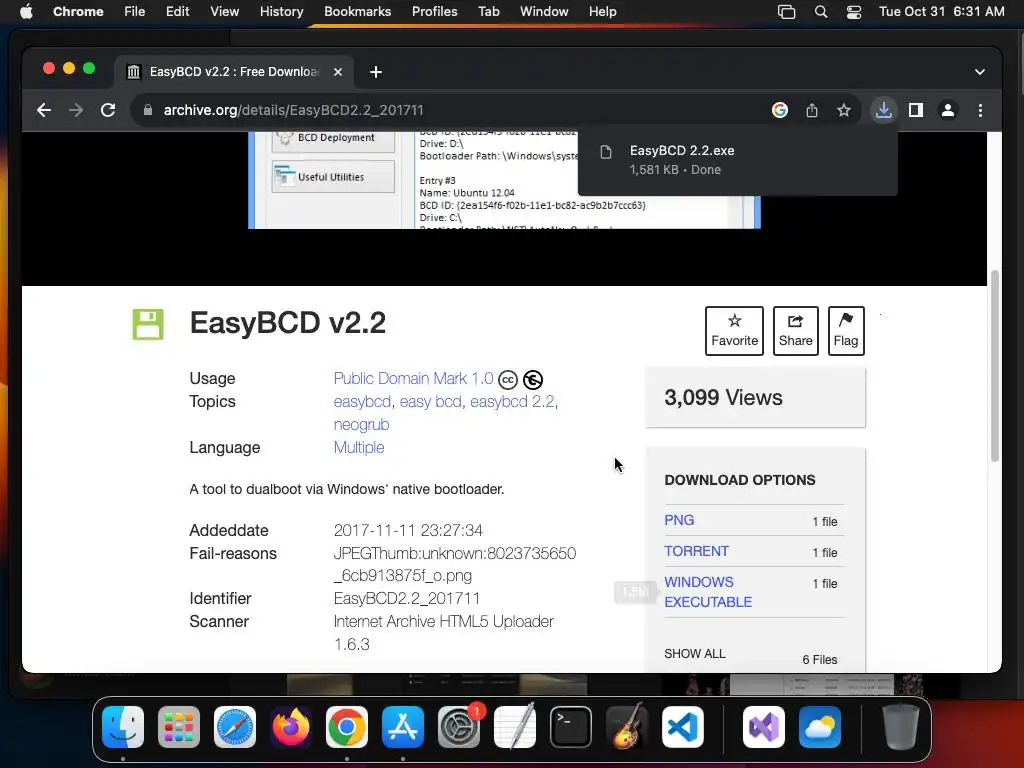The height and width of the screenshot is (768, 1024).
Task: Click the green software floppy icon
Action: (148, 324)
